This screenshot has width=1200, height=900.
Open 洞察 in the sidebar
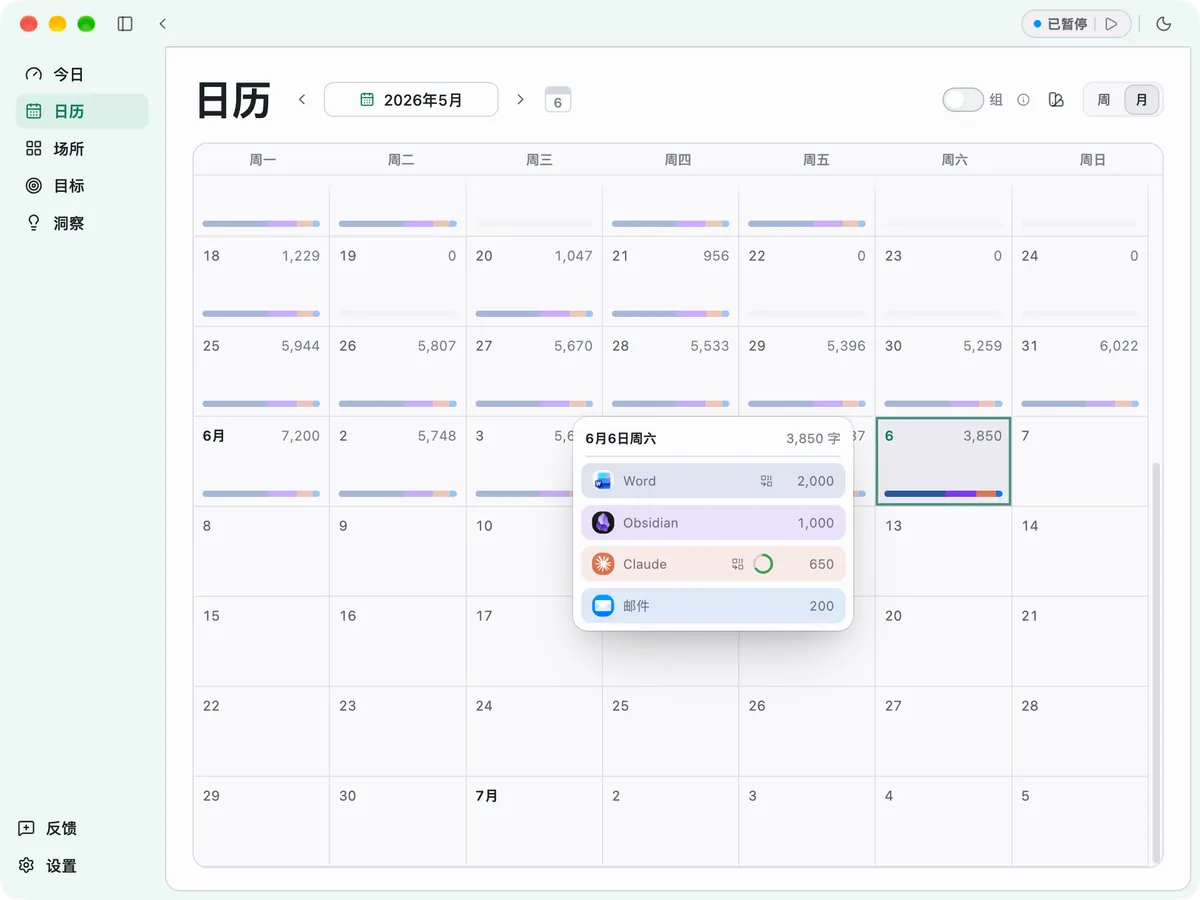(x=82, y=223)
